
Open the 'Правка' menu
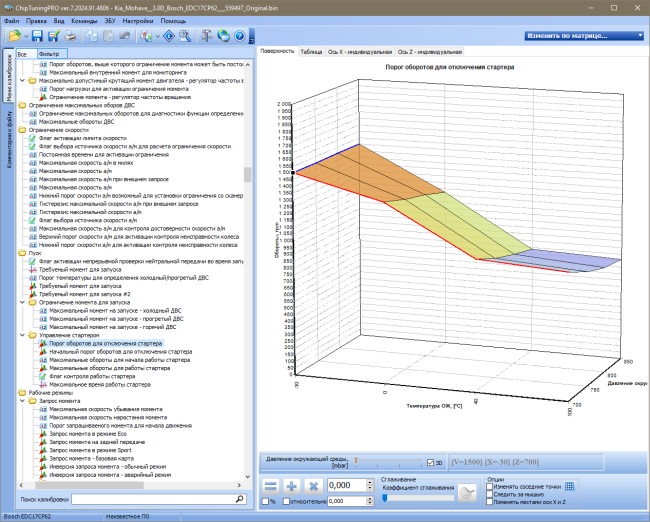(36, 21)
